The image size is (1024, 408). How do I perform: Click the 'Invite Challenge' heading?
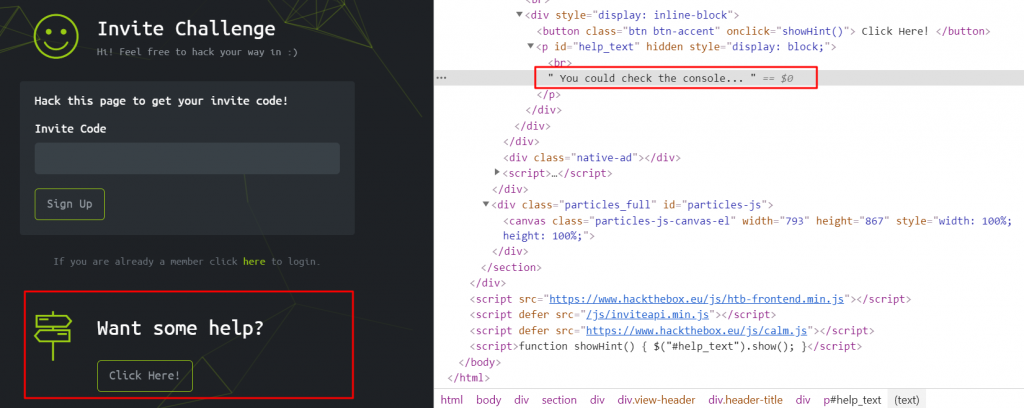pyautogui.click(x=186, y=29)
